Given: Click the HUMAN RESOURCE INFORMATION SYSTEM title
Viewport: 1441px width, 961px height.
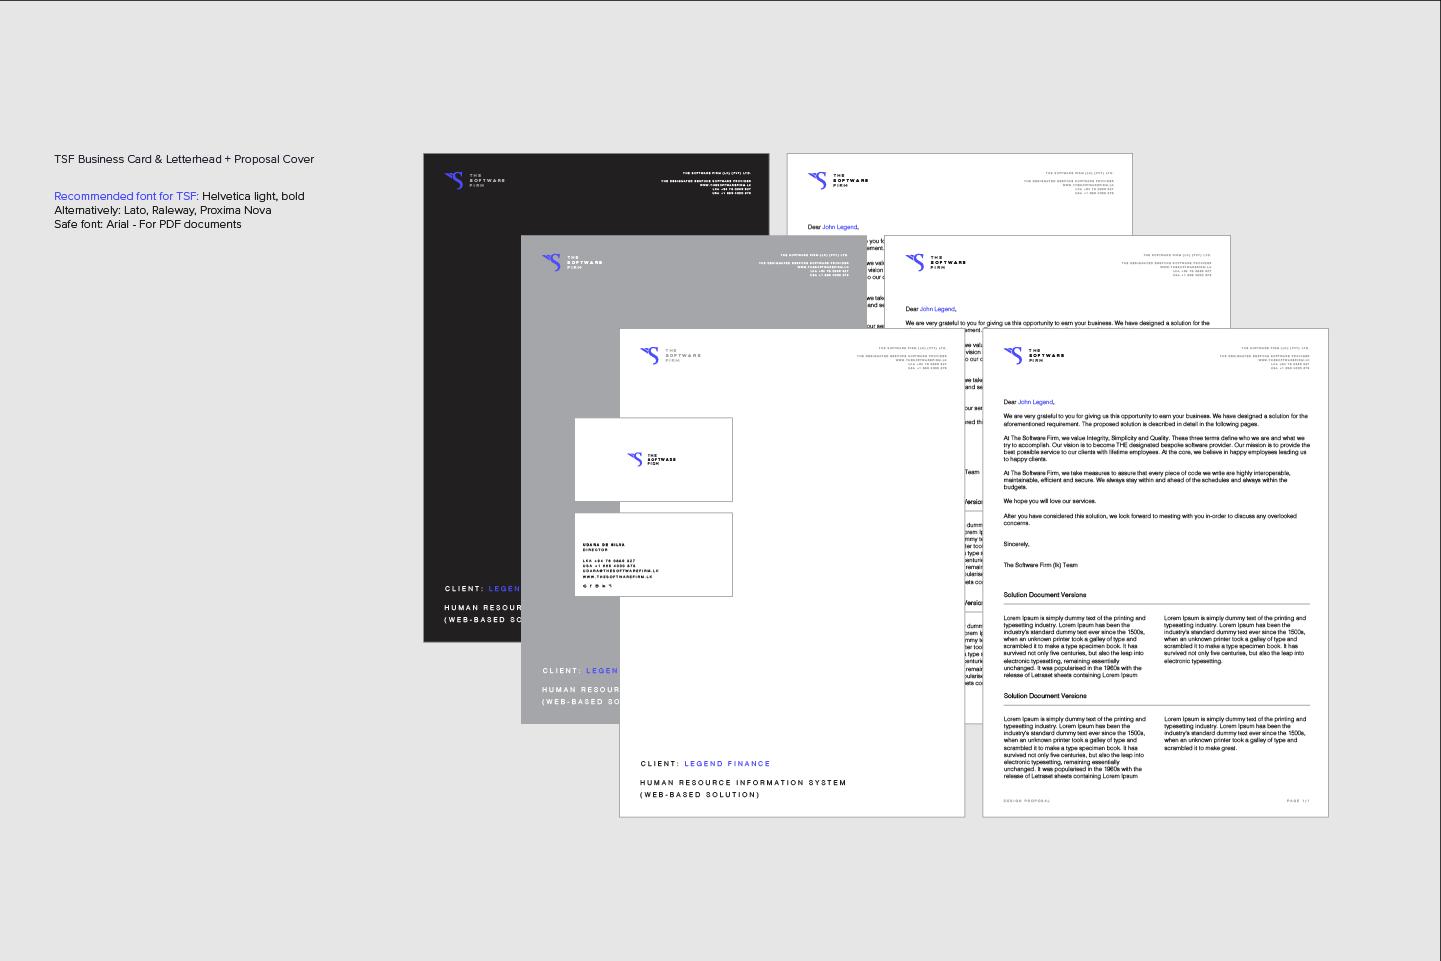Looking at the screenshot, I should [x=743, y=782].
